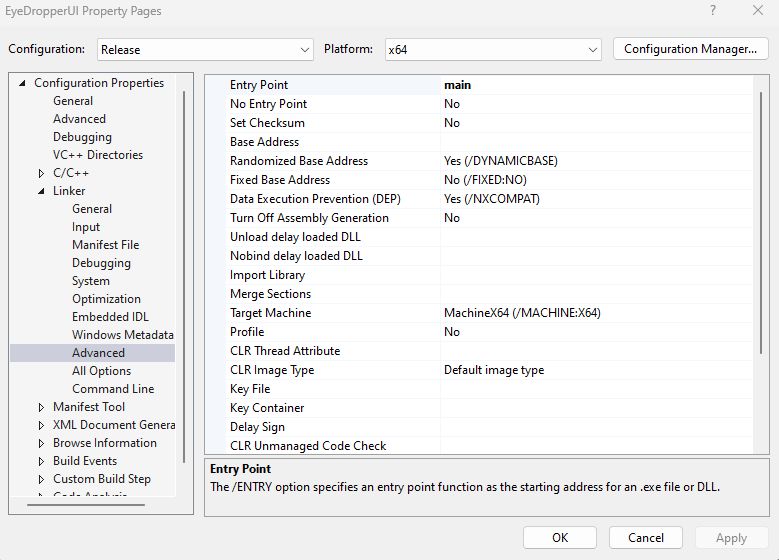Confirm changes with the OK button
Screen dimensions: 779x560
click(560, 538)
